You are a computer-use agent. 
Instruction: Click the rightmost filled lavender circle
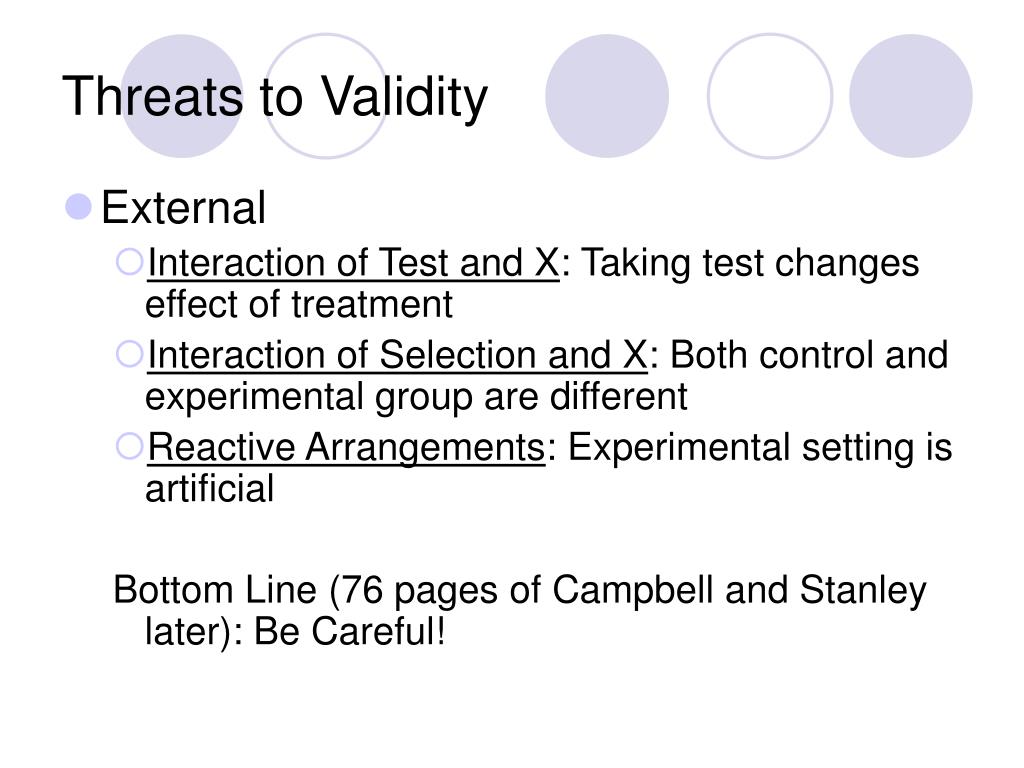point(910,96)
